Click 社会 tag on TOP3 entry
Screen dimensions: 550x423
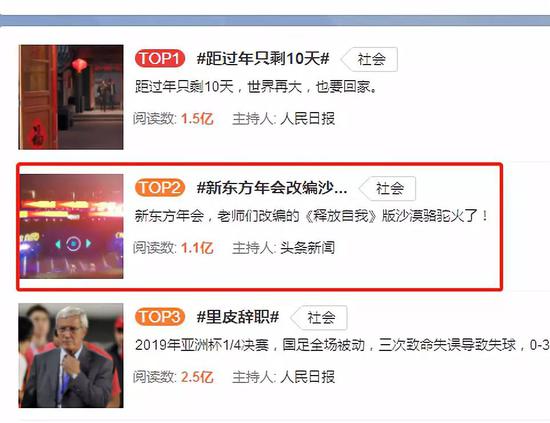[319, 318]
